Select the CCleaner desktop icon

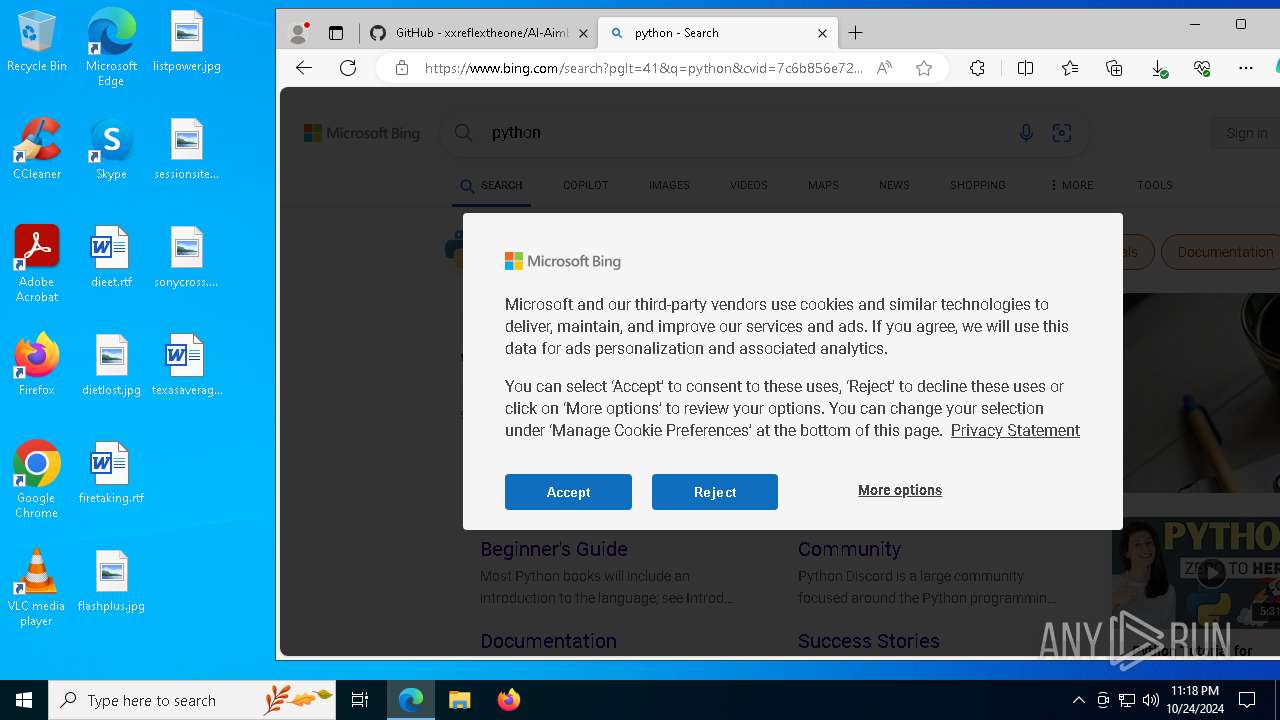pos(37,149)
